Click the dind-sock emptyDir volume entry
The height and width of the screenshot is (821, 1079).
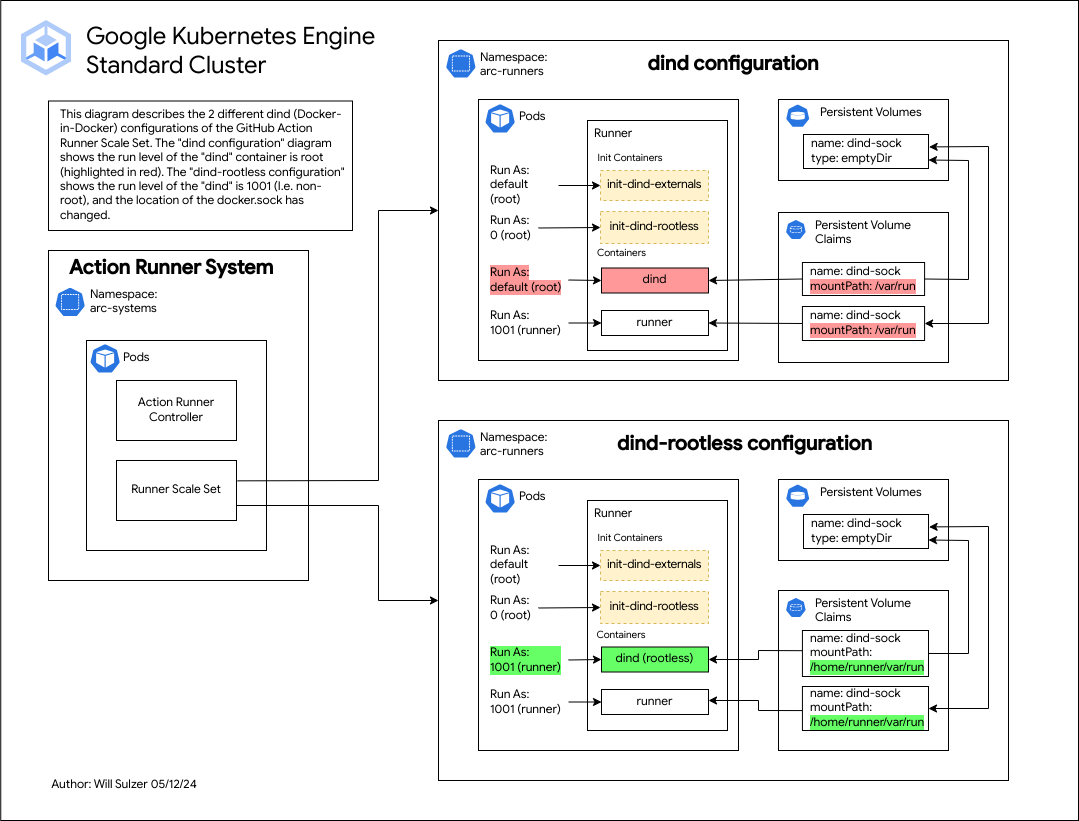click(x=864, y=151)
